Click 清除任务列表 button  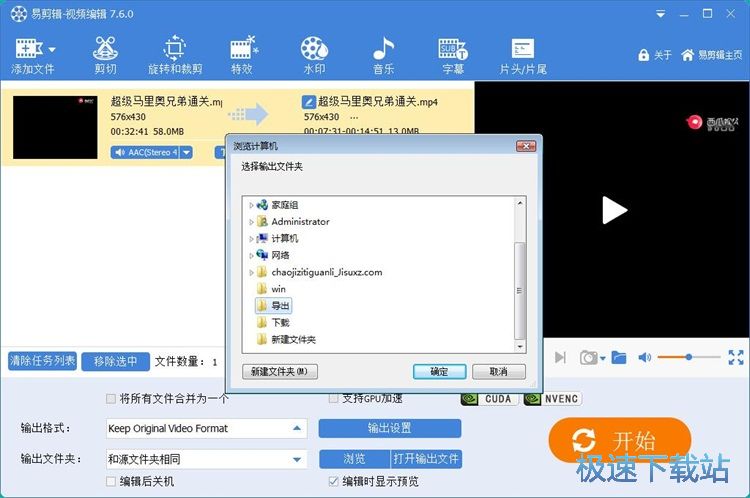coord(43,361)
